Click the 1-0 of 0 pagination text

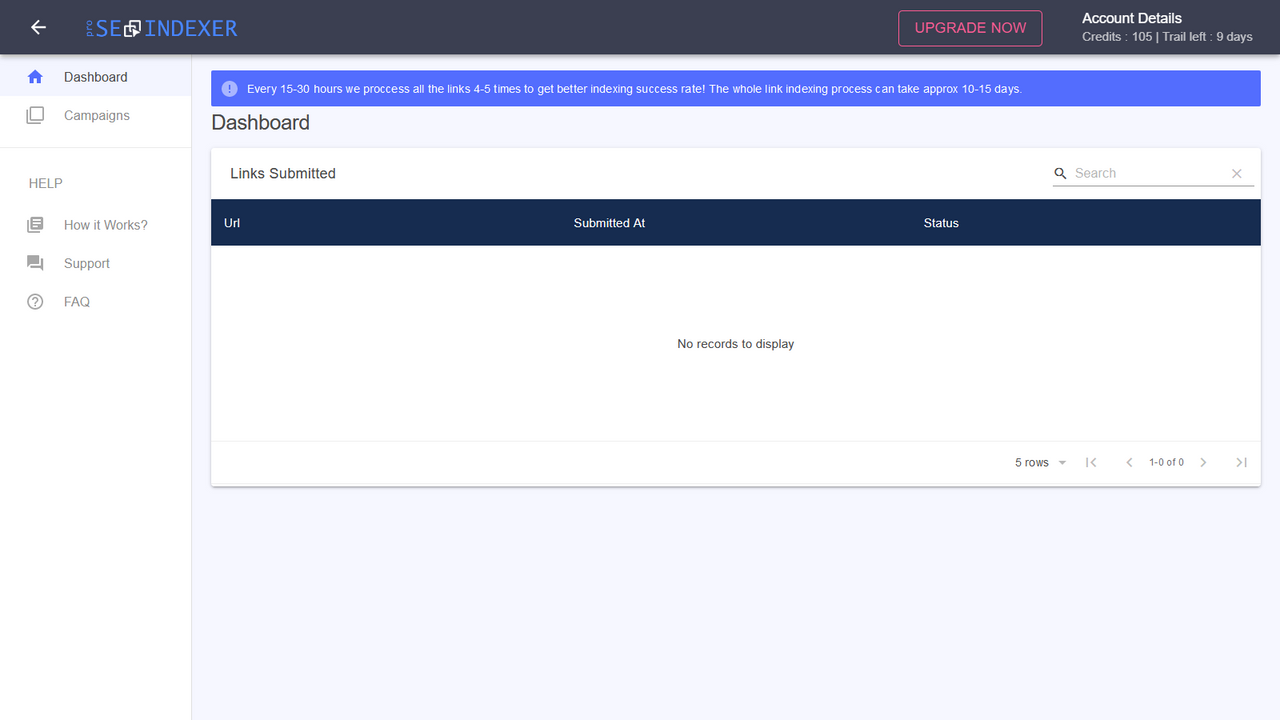pyautogui.click(x=1166, y=462)
